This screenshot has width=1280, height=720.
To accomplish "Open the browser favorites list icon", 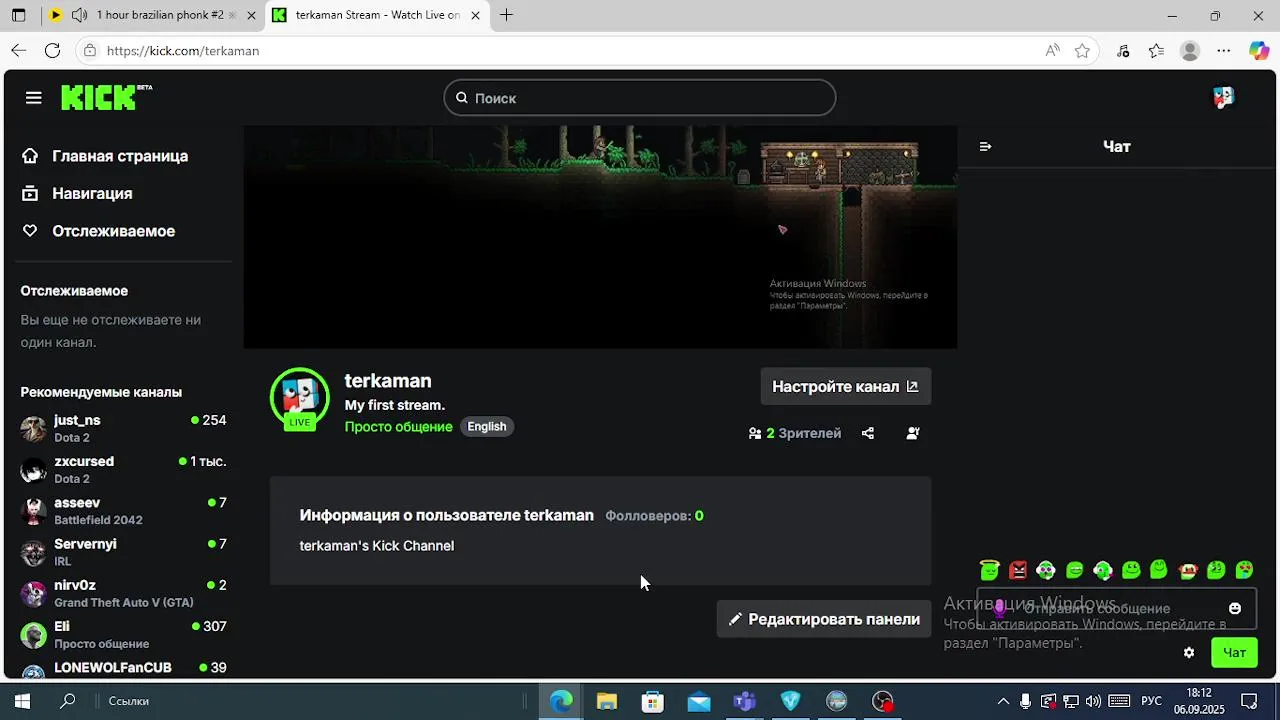I will [x=1156, y=50].
